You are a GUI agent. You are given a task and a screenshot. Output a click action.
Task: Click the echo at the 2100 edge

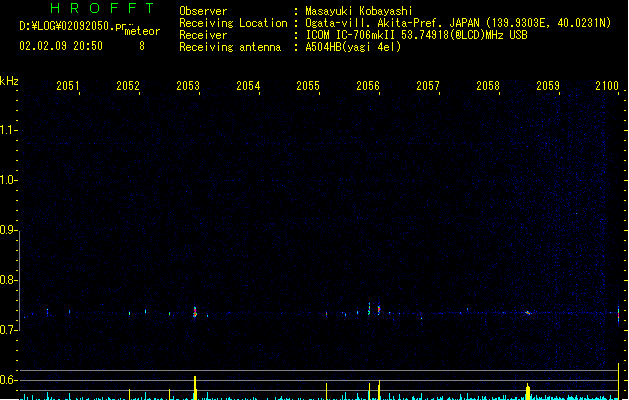pos(618,314)
